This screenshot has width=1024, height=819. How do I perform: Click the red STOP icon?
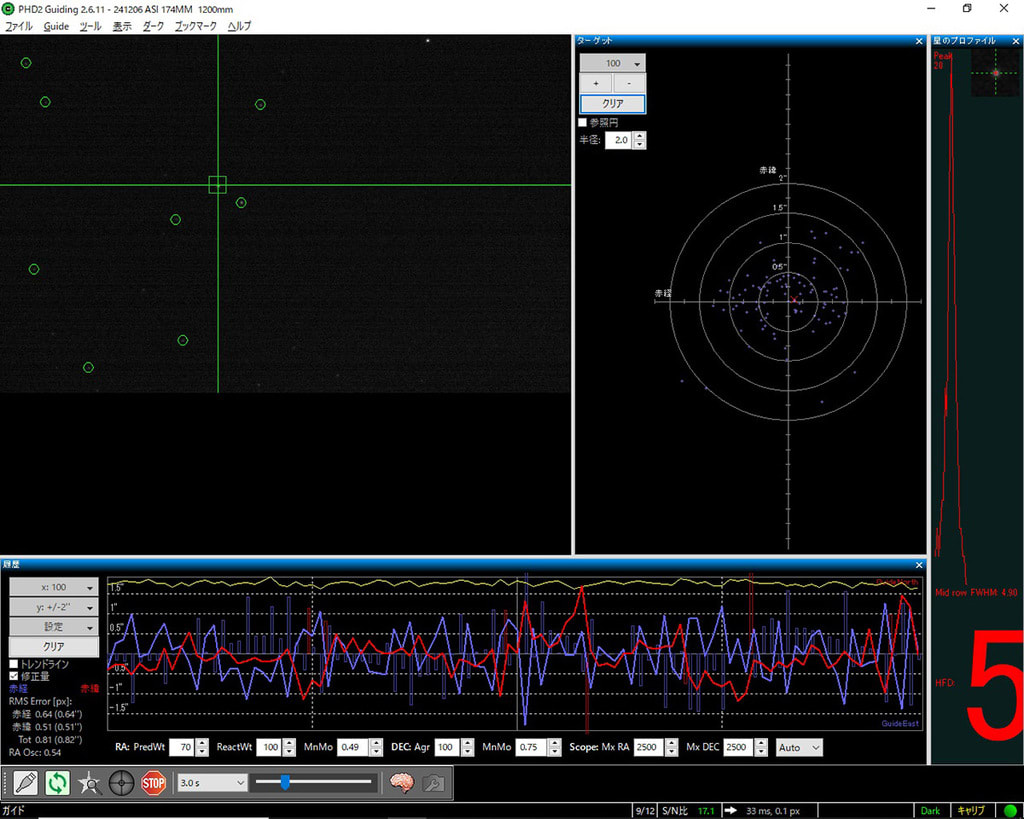[153, 782]
